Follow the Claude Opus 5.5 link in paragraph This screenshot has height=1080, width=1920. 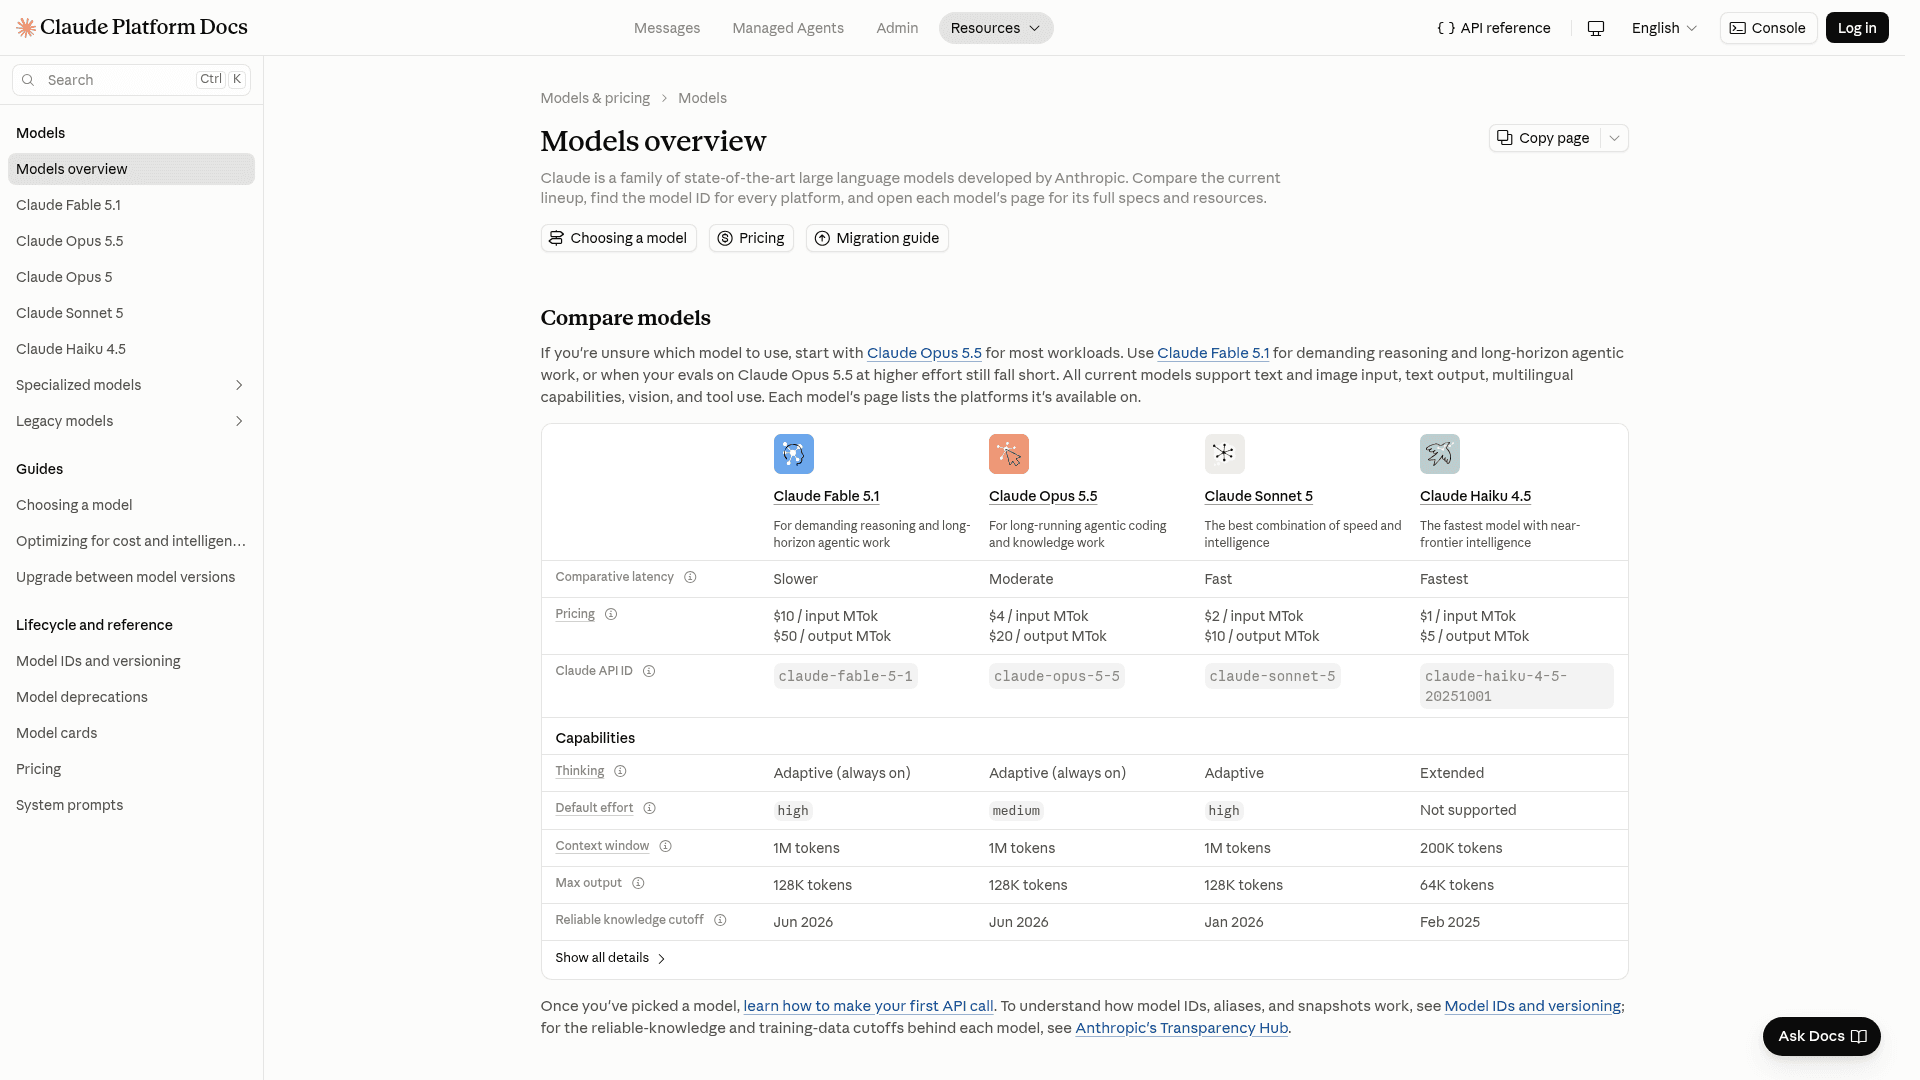point(924,353)
